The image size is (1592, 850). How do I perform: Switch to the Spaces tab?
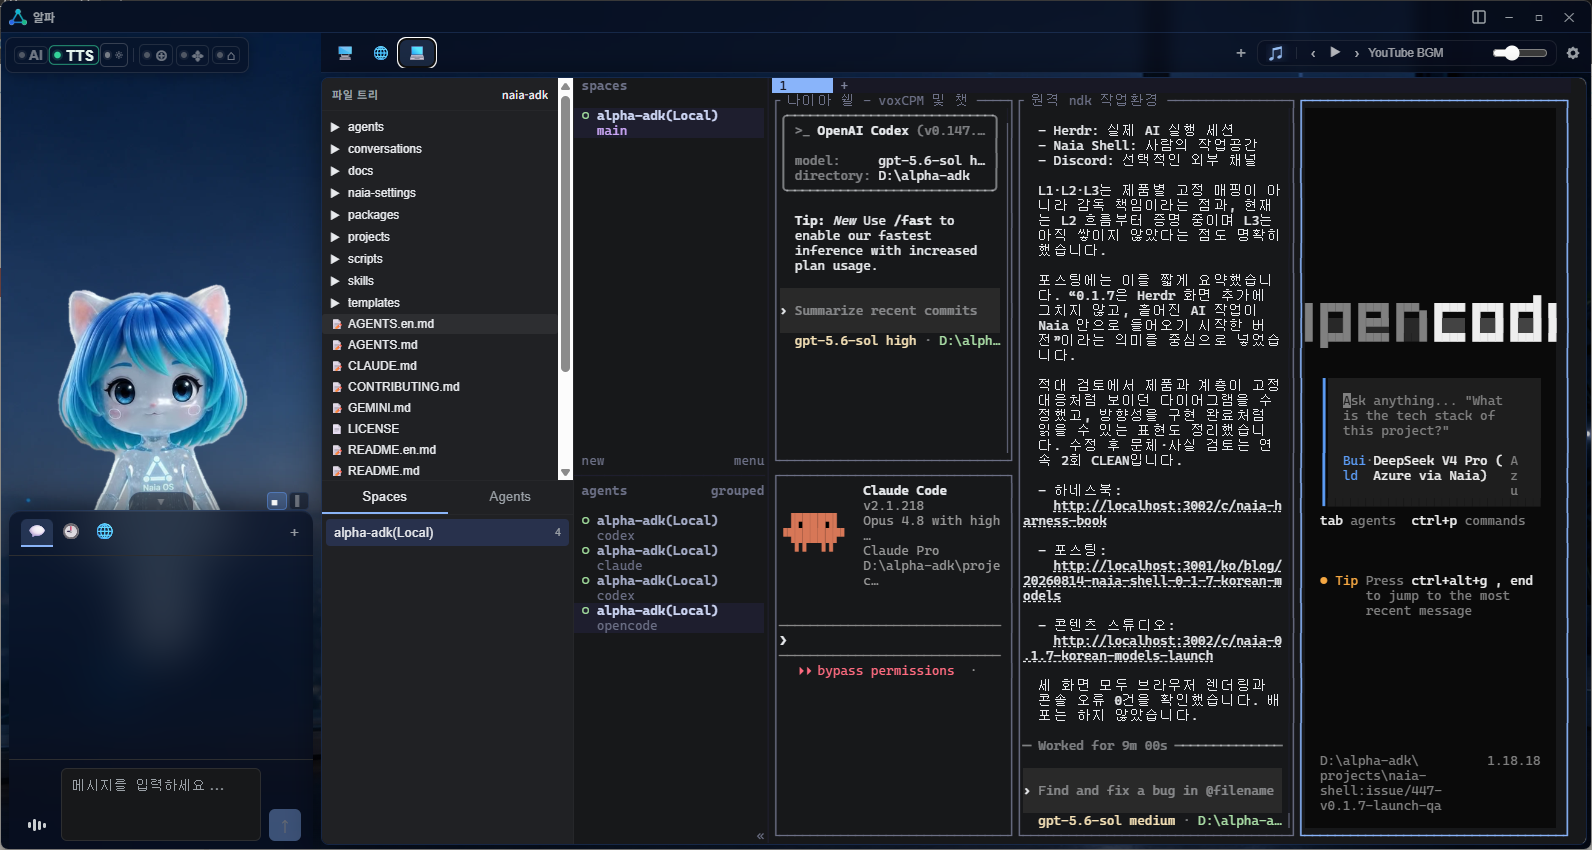(385, 497)
